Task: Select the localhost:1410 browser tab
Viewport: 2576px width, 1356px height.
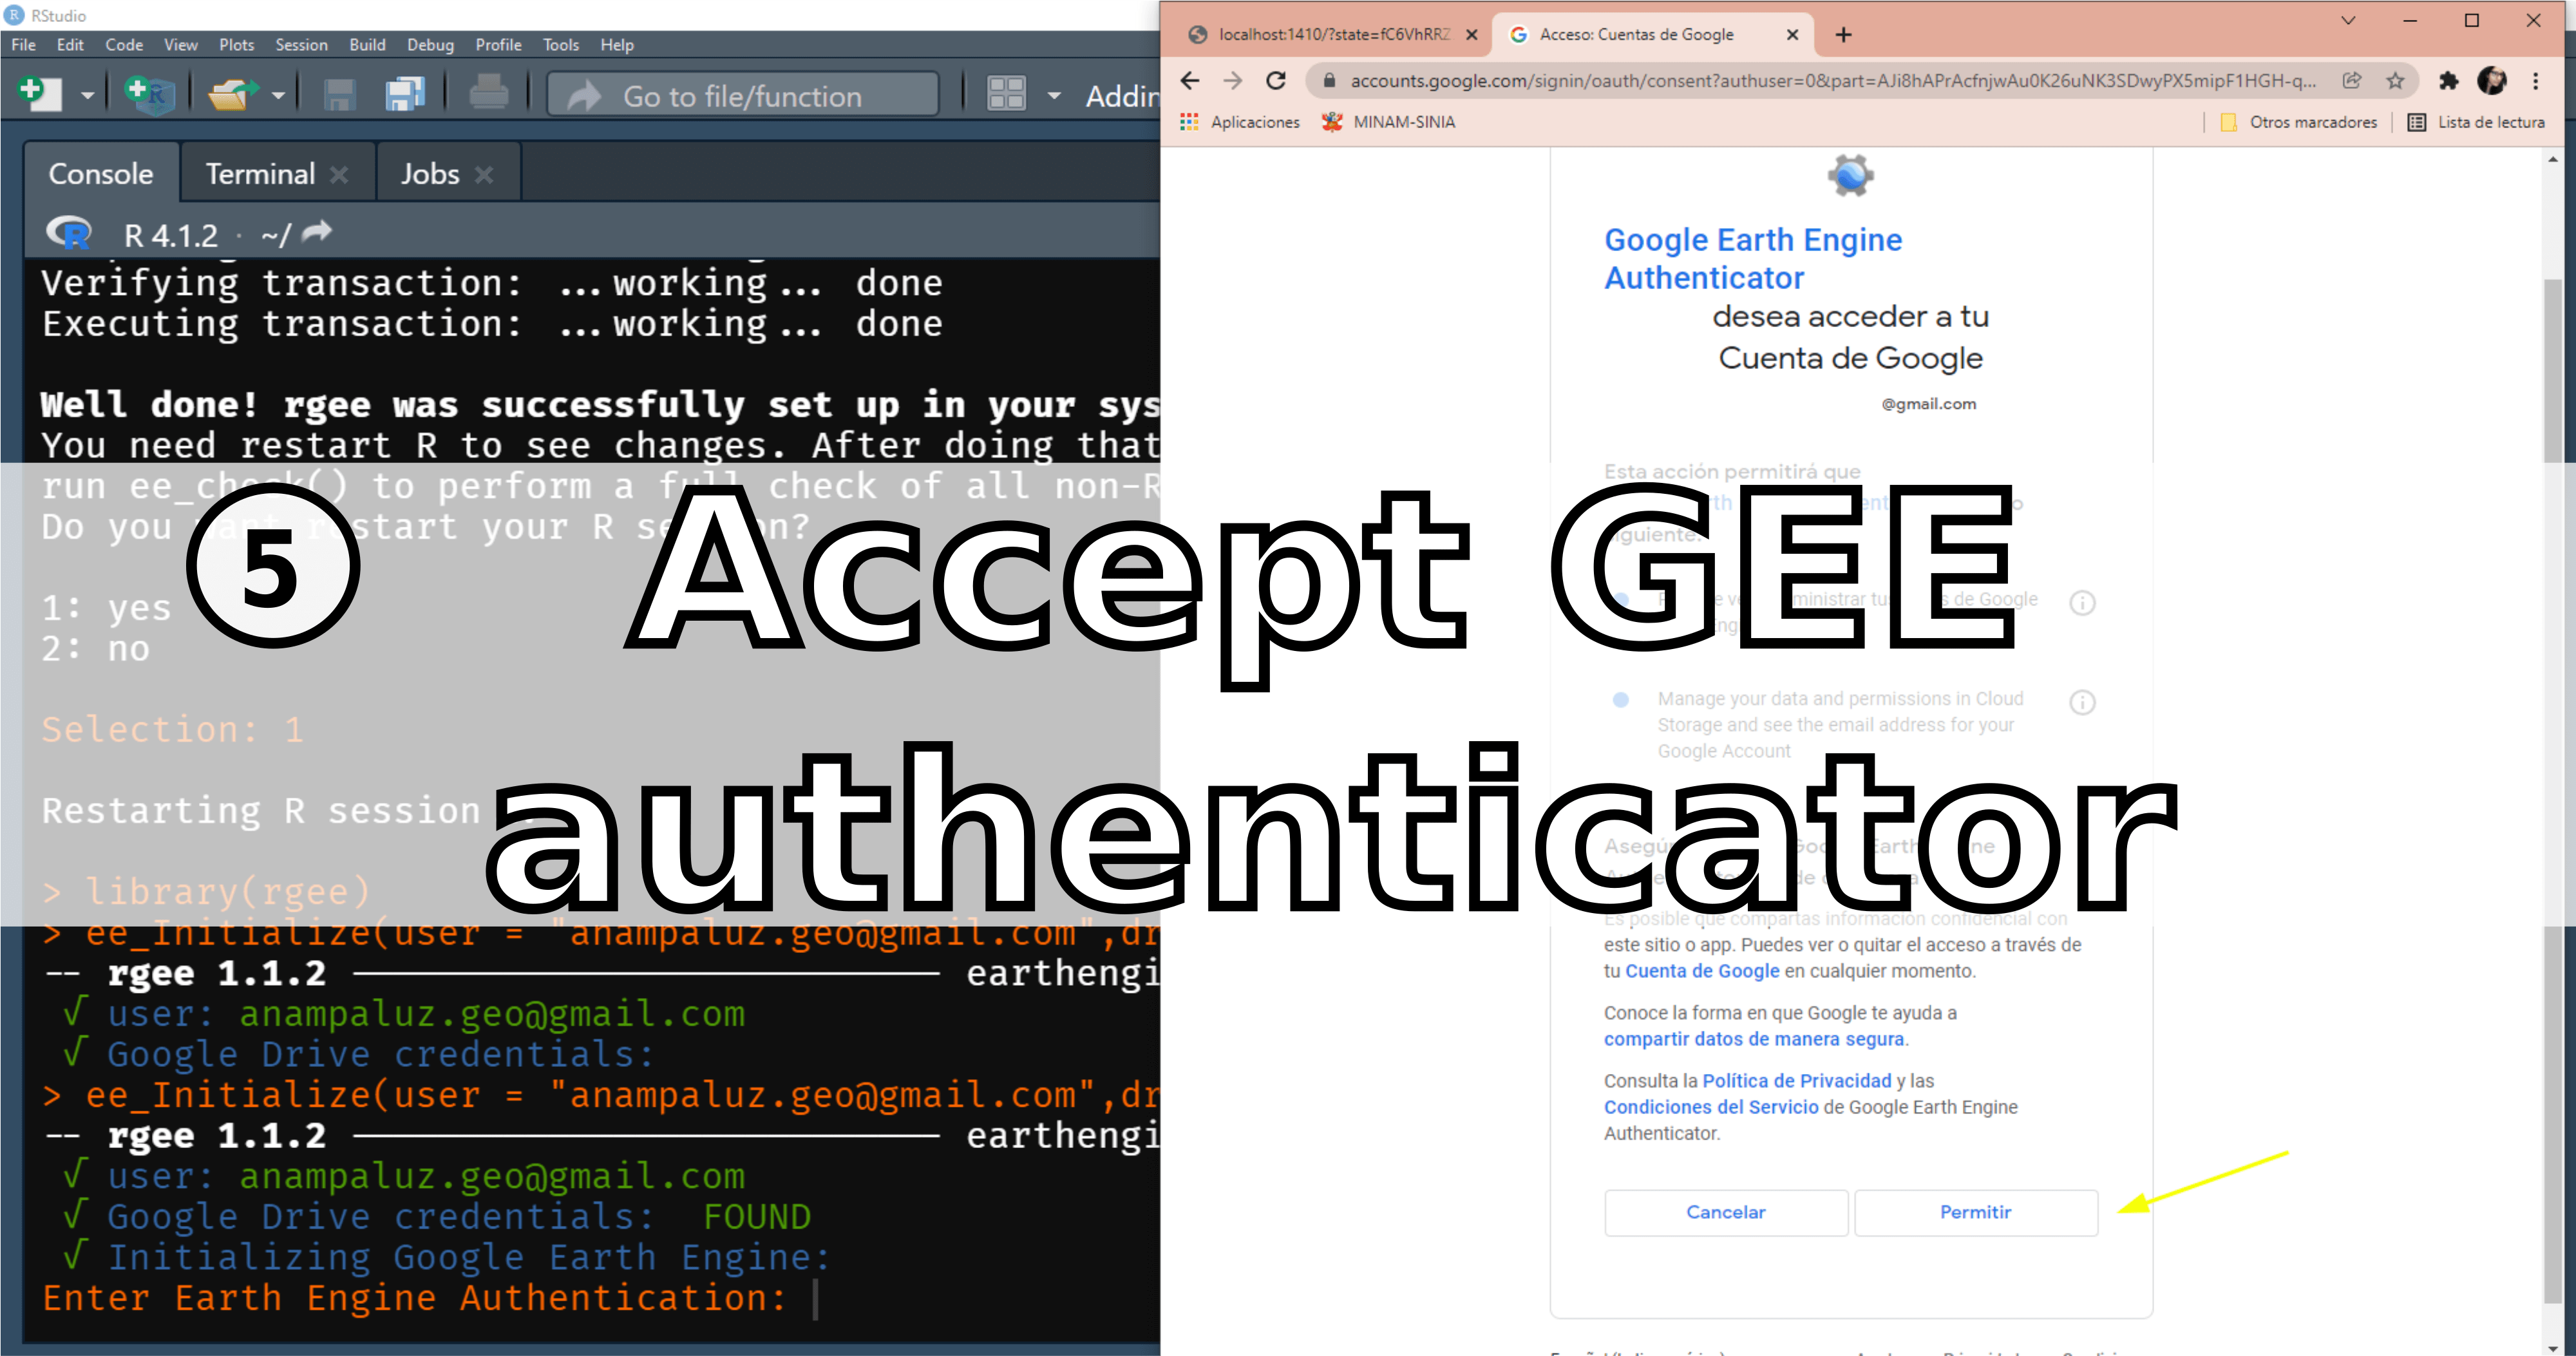Action: [1332, 34]
